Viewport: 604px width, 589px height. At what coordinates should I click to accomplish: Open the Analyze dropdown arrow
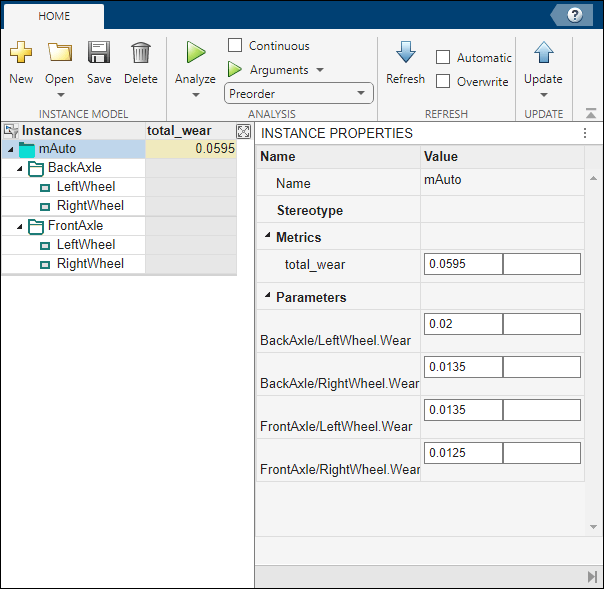pyautogui.click(x=196, y=95)
